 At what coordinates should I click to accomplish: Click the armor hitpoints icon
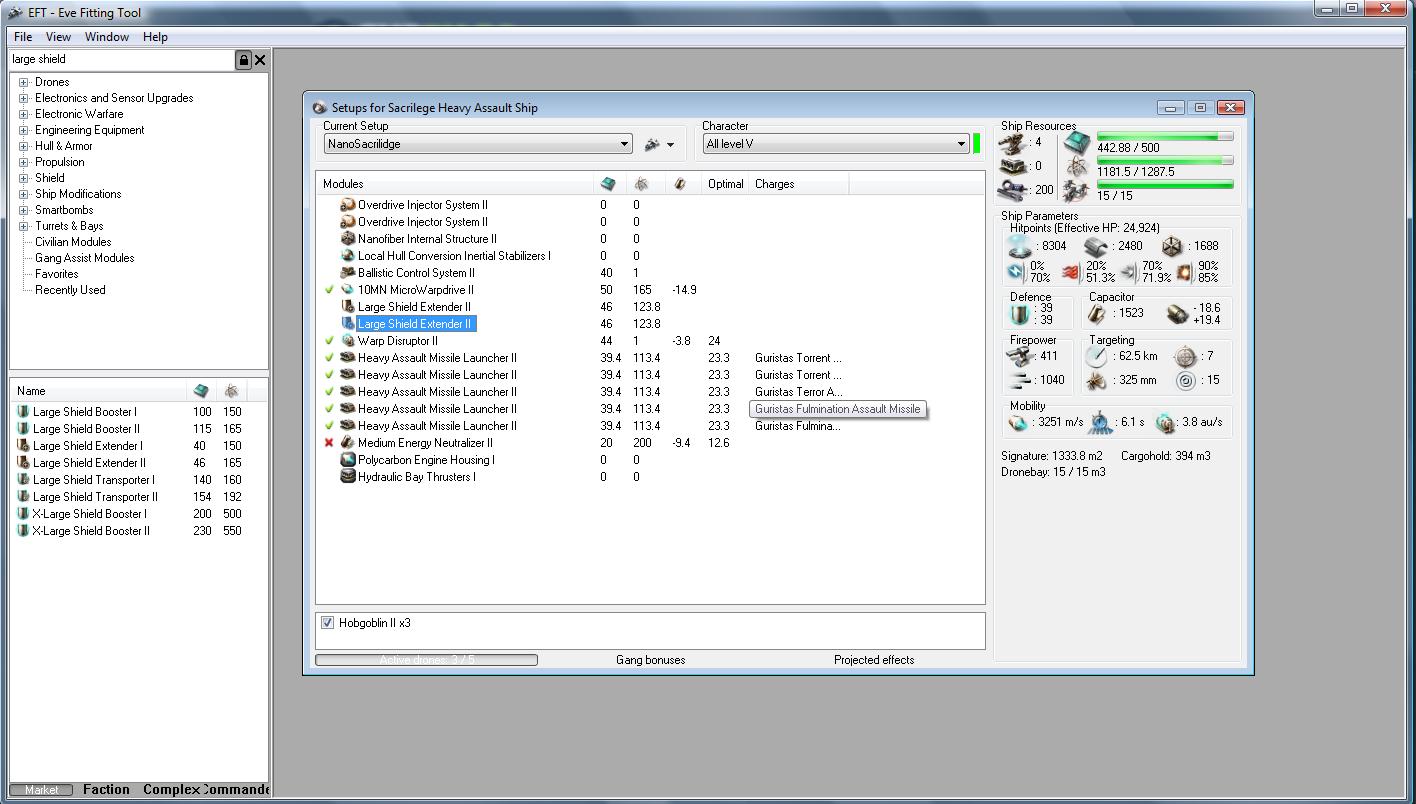click(x=1096, y=246)
